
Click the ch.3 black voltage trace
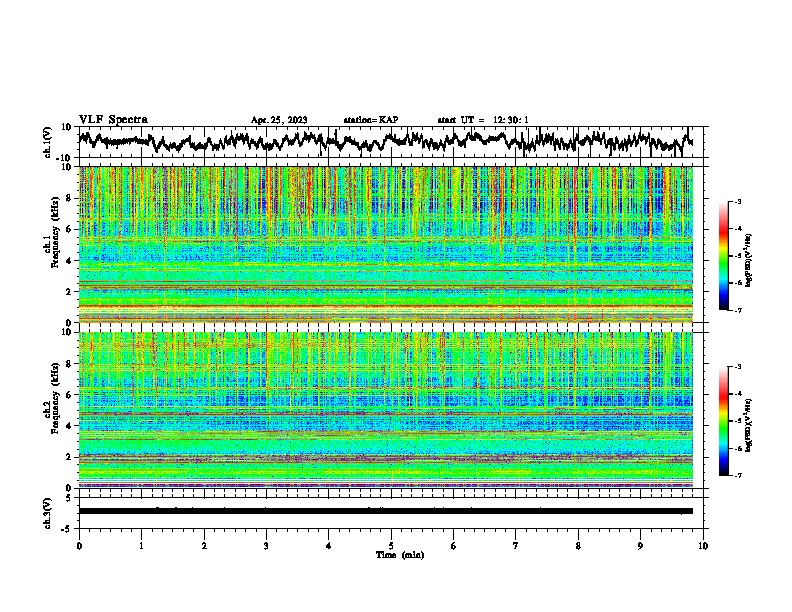[x=386, y=511]
